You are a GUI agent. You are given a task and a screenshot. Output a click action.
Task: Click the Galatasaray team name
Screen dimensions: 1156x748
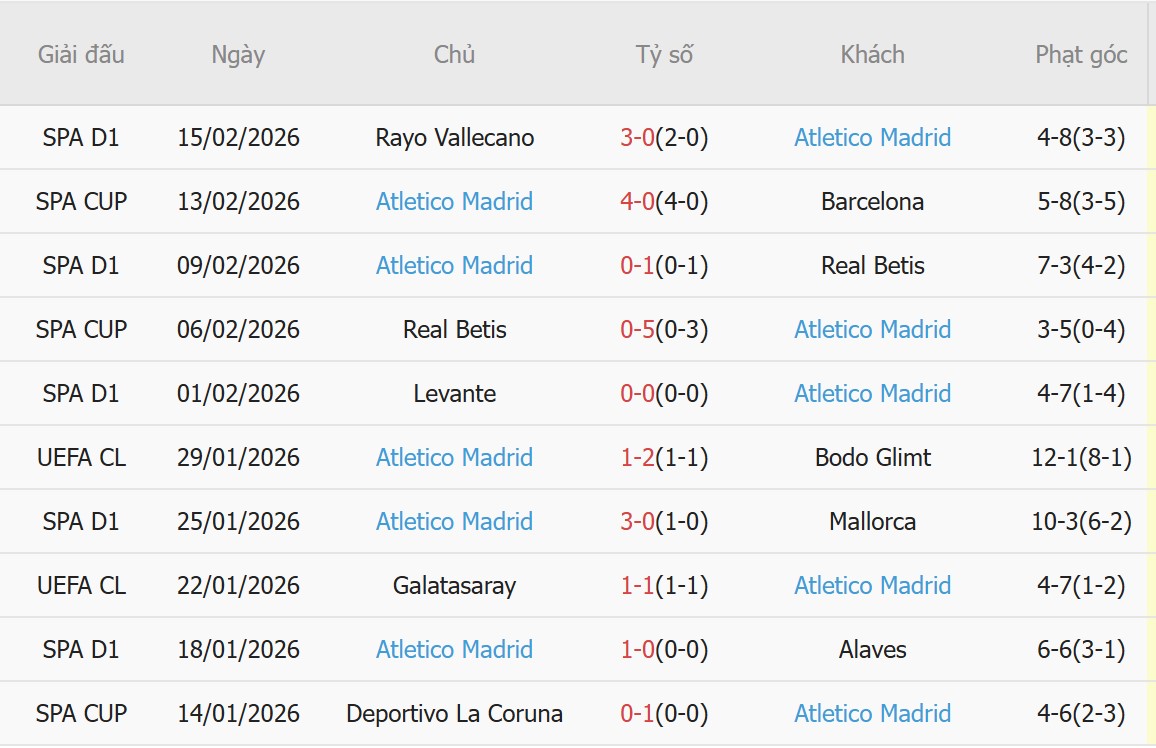pos(454,586)
